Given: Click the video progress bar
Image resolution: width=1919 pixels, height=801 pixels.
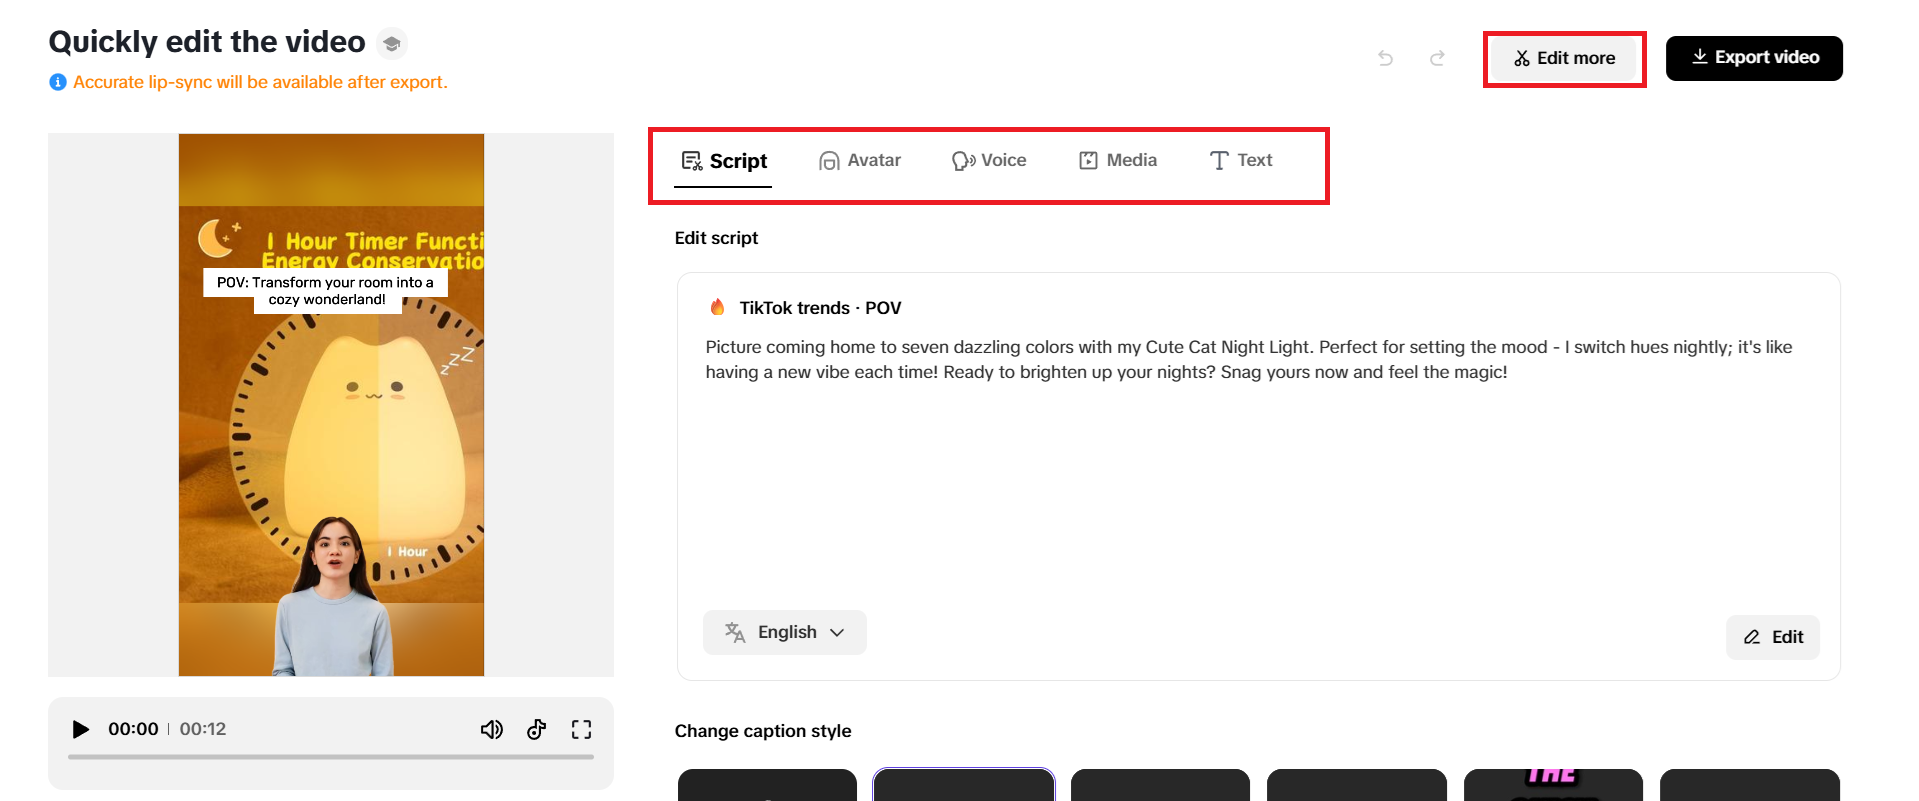Looking at the screenshot, I should [330, 757].
